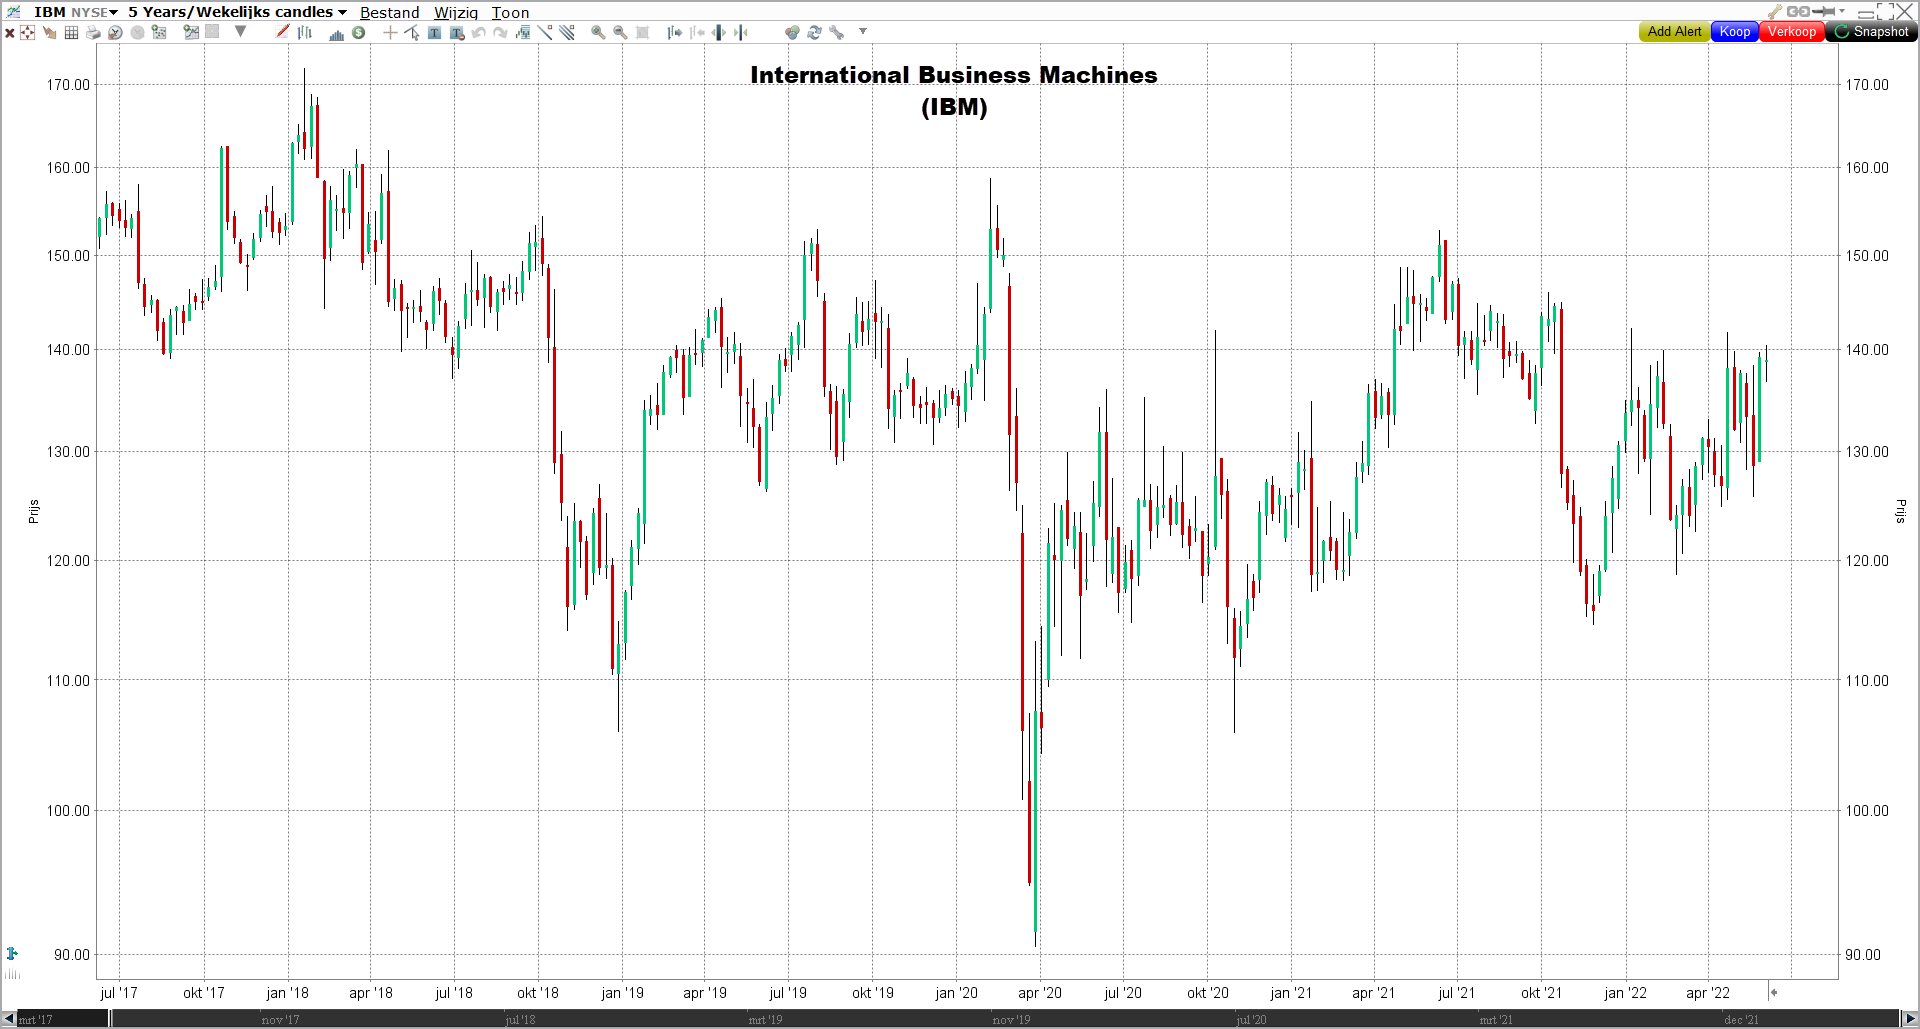This screenshot has height=1029, width=1920.
Task: Click the Add Alert button
Action: click(1674, 32)
